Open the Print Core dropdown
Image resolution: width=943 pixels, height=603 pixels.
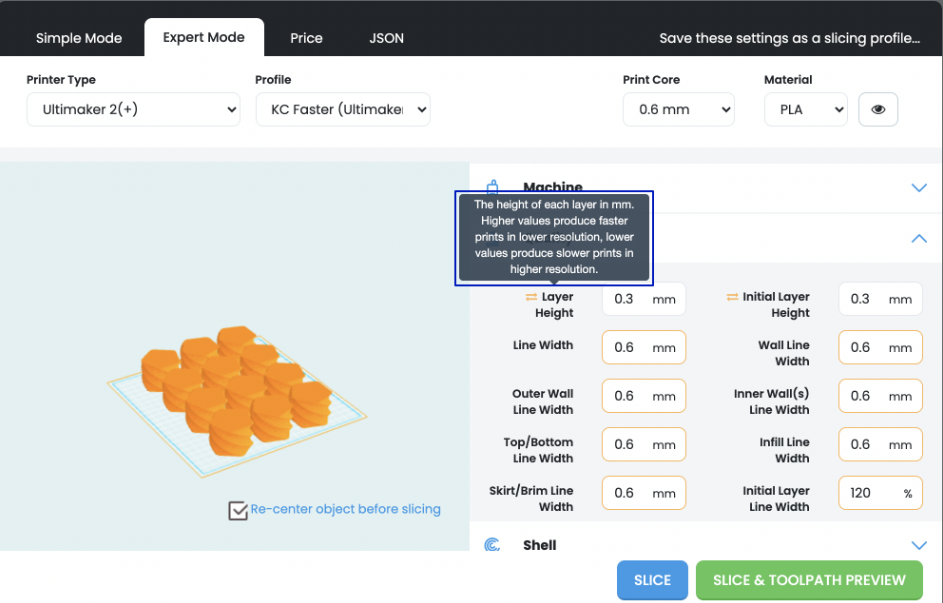pyautogui.click(x=678, y=110)
